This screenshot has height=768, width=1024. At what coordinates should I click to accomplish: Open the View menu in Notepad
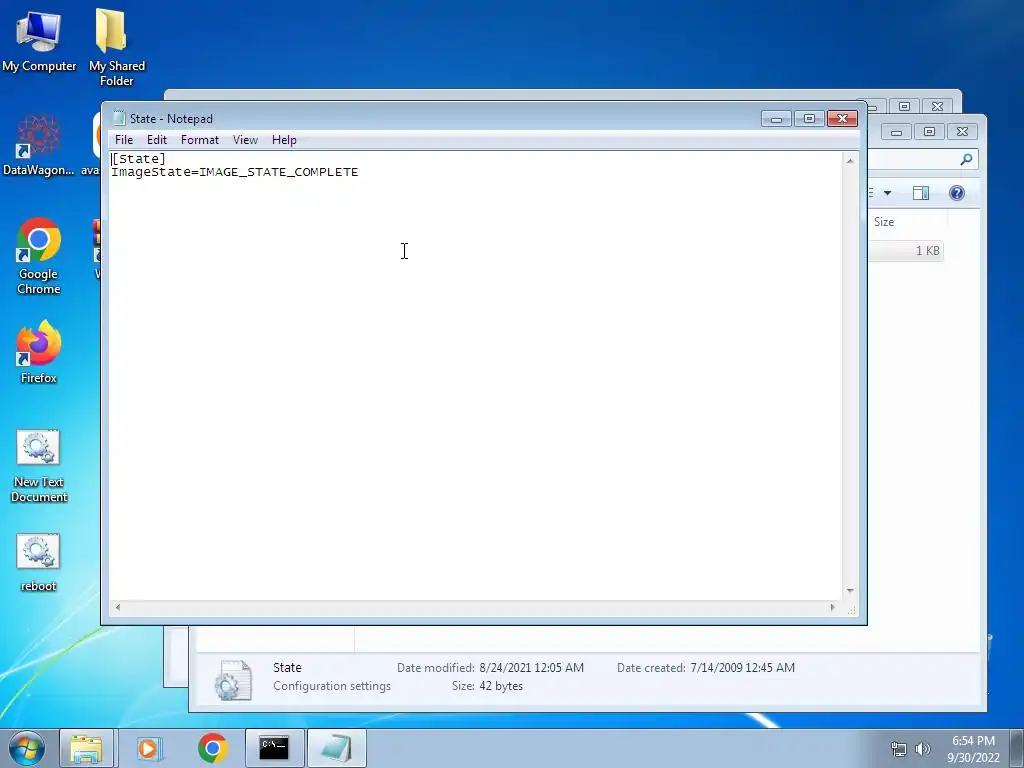click(246, 140)
